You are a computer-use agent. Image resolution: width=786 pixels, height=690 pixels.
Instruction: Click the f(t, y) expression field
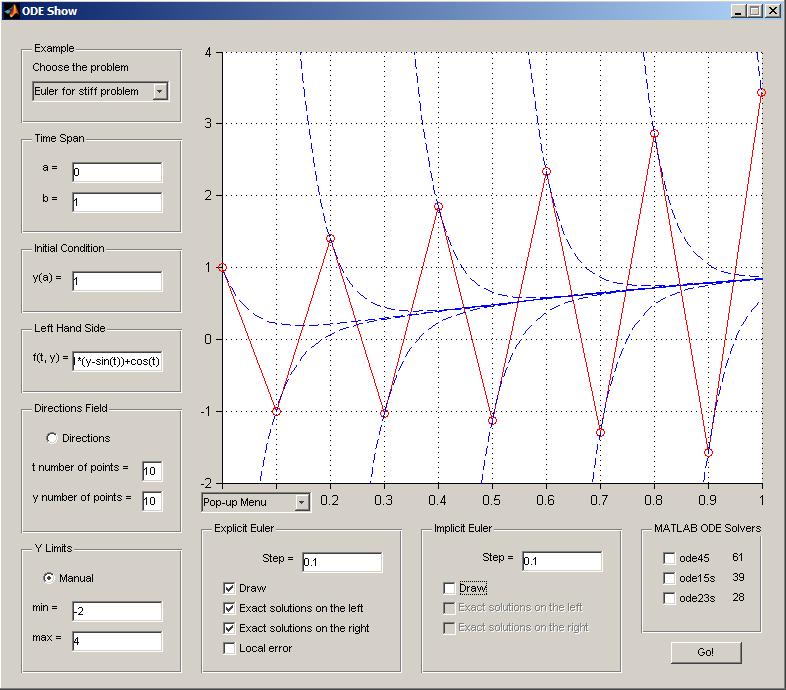(117, 361)
